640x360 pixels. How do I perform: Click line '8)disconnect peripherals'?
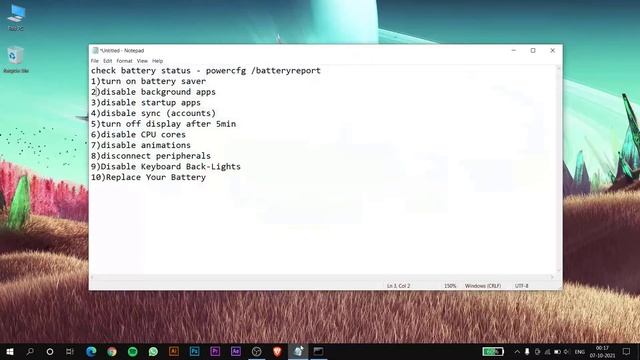(x=151, y=156)
